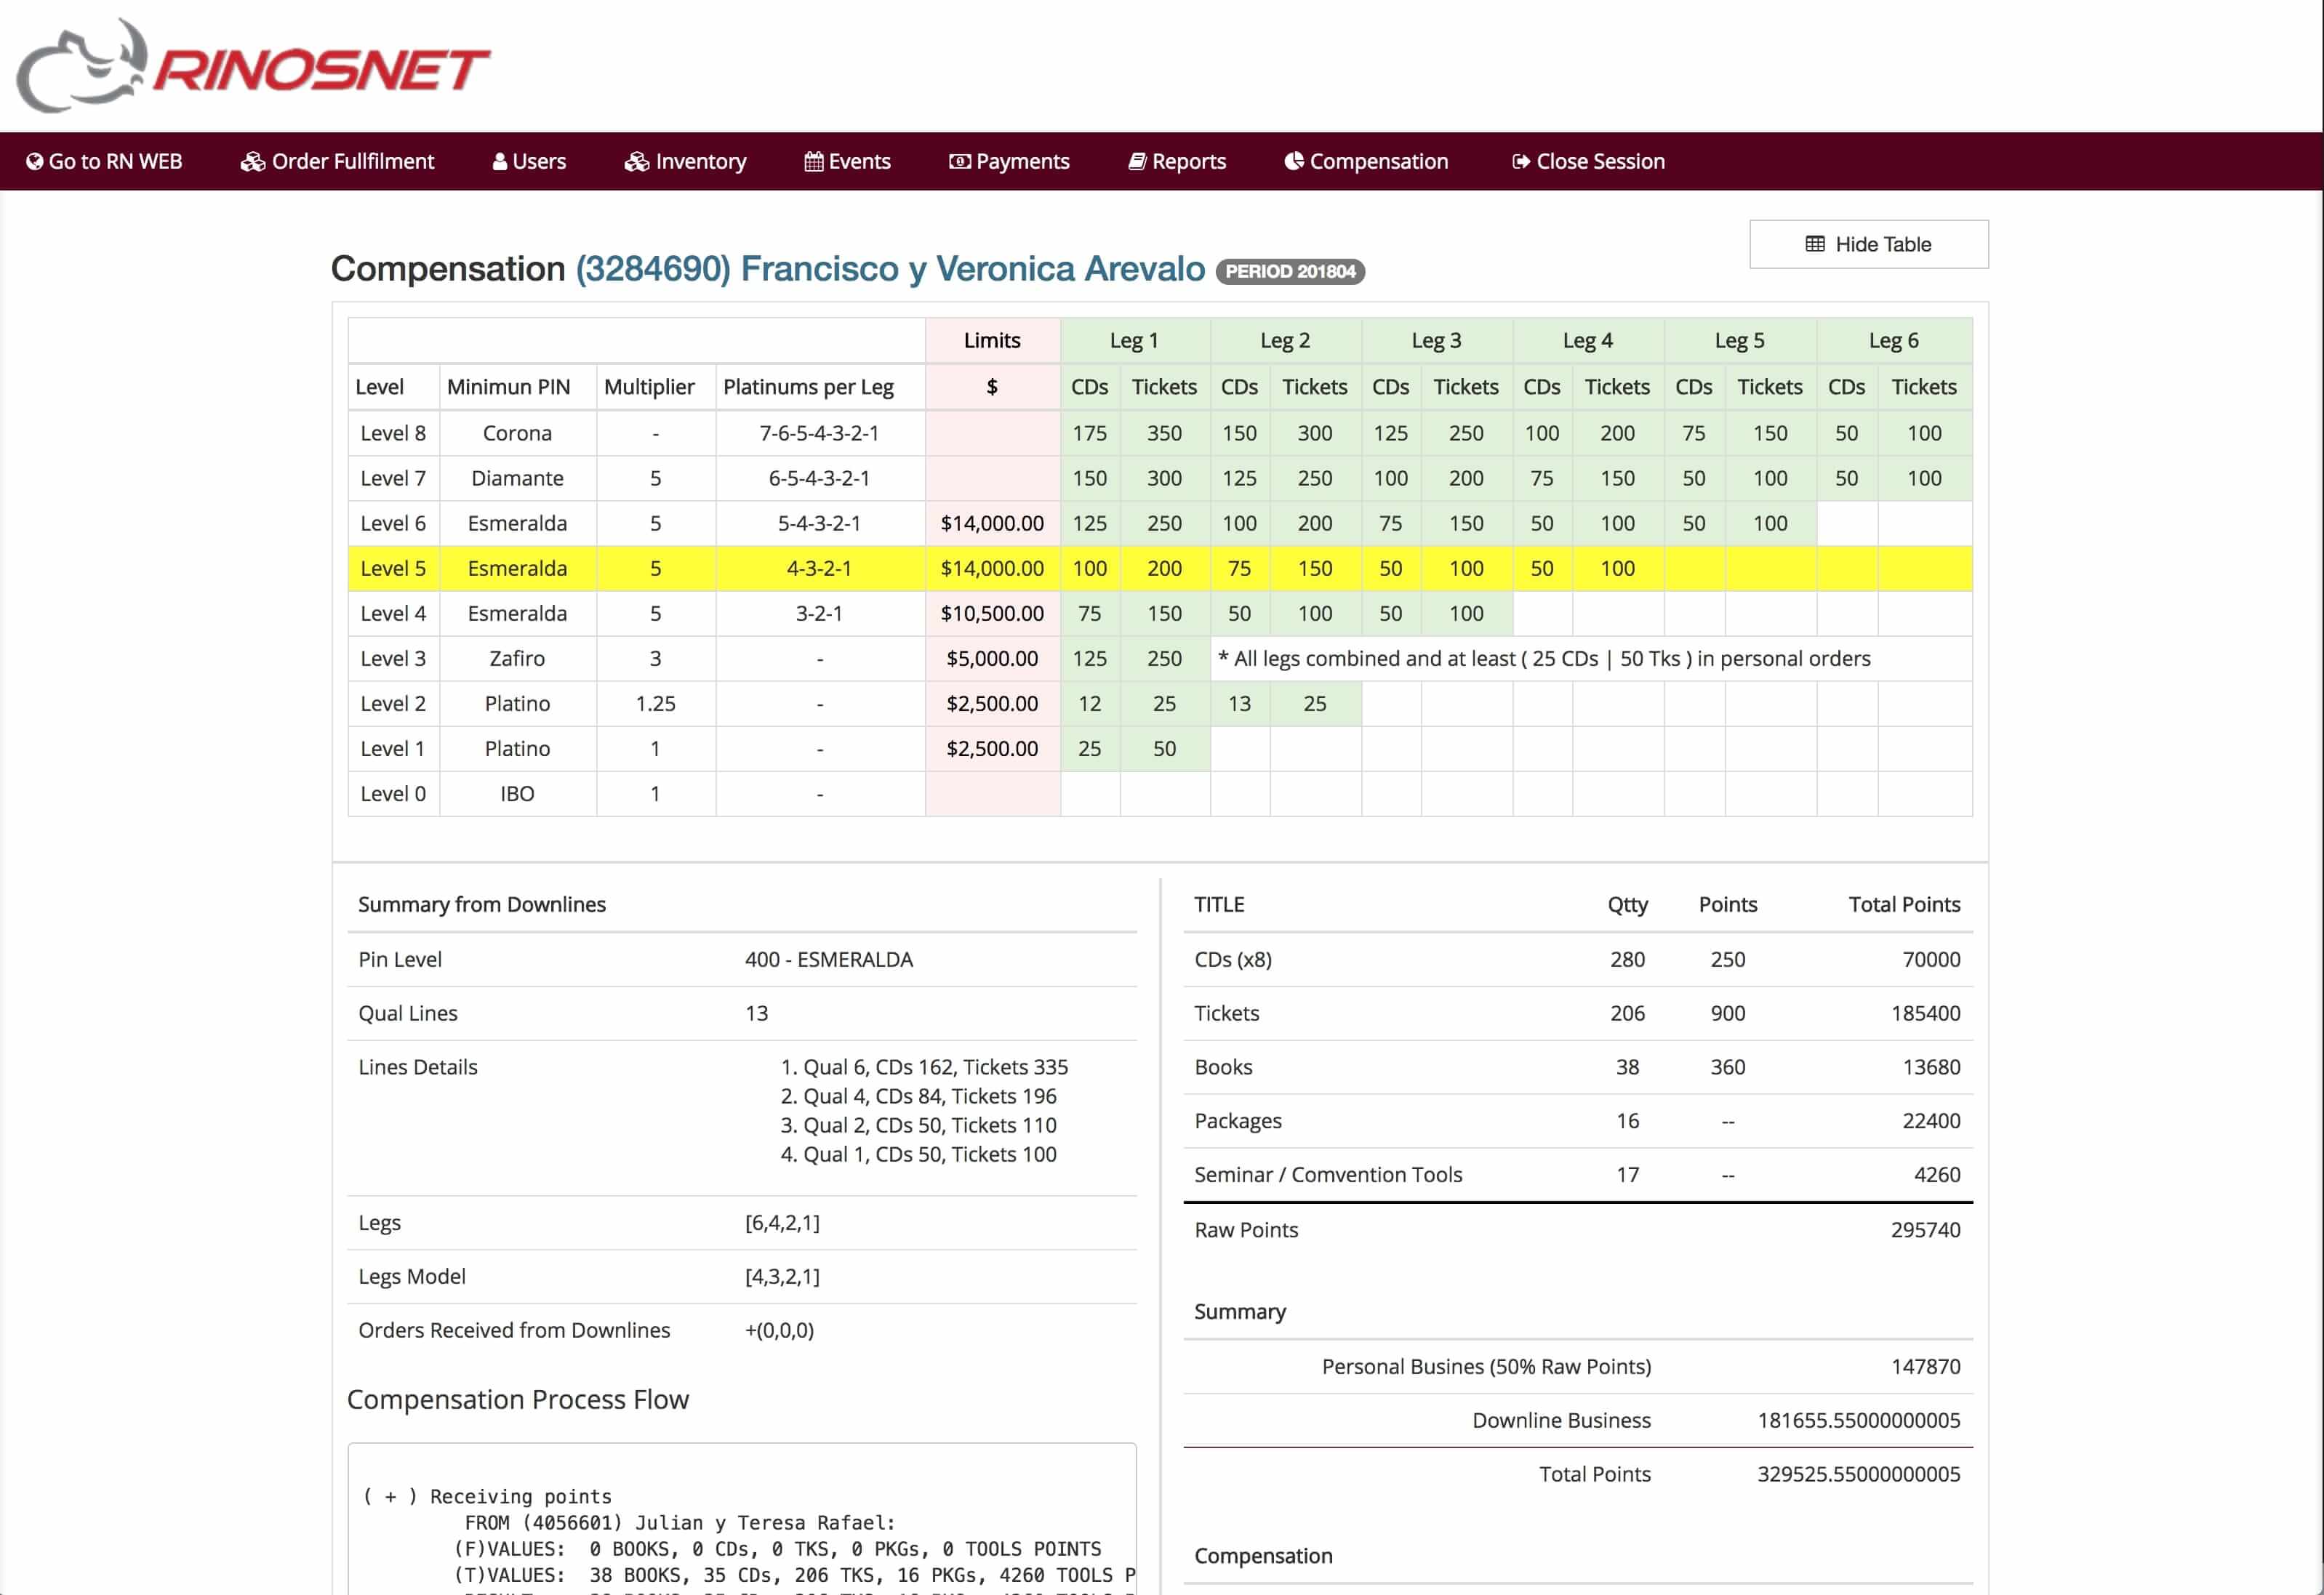Click the Qual Lines value 13
The width and height of the screenshot is (2324, 1595).
coord(756,1013)
